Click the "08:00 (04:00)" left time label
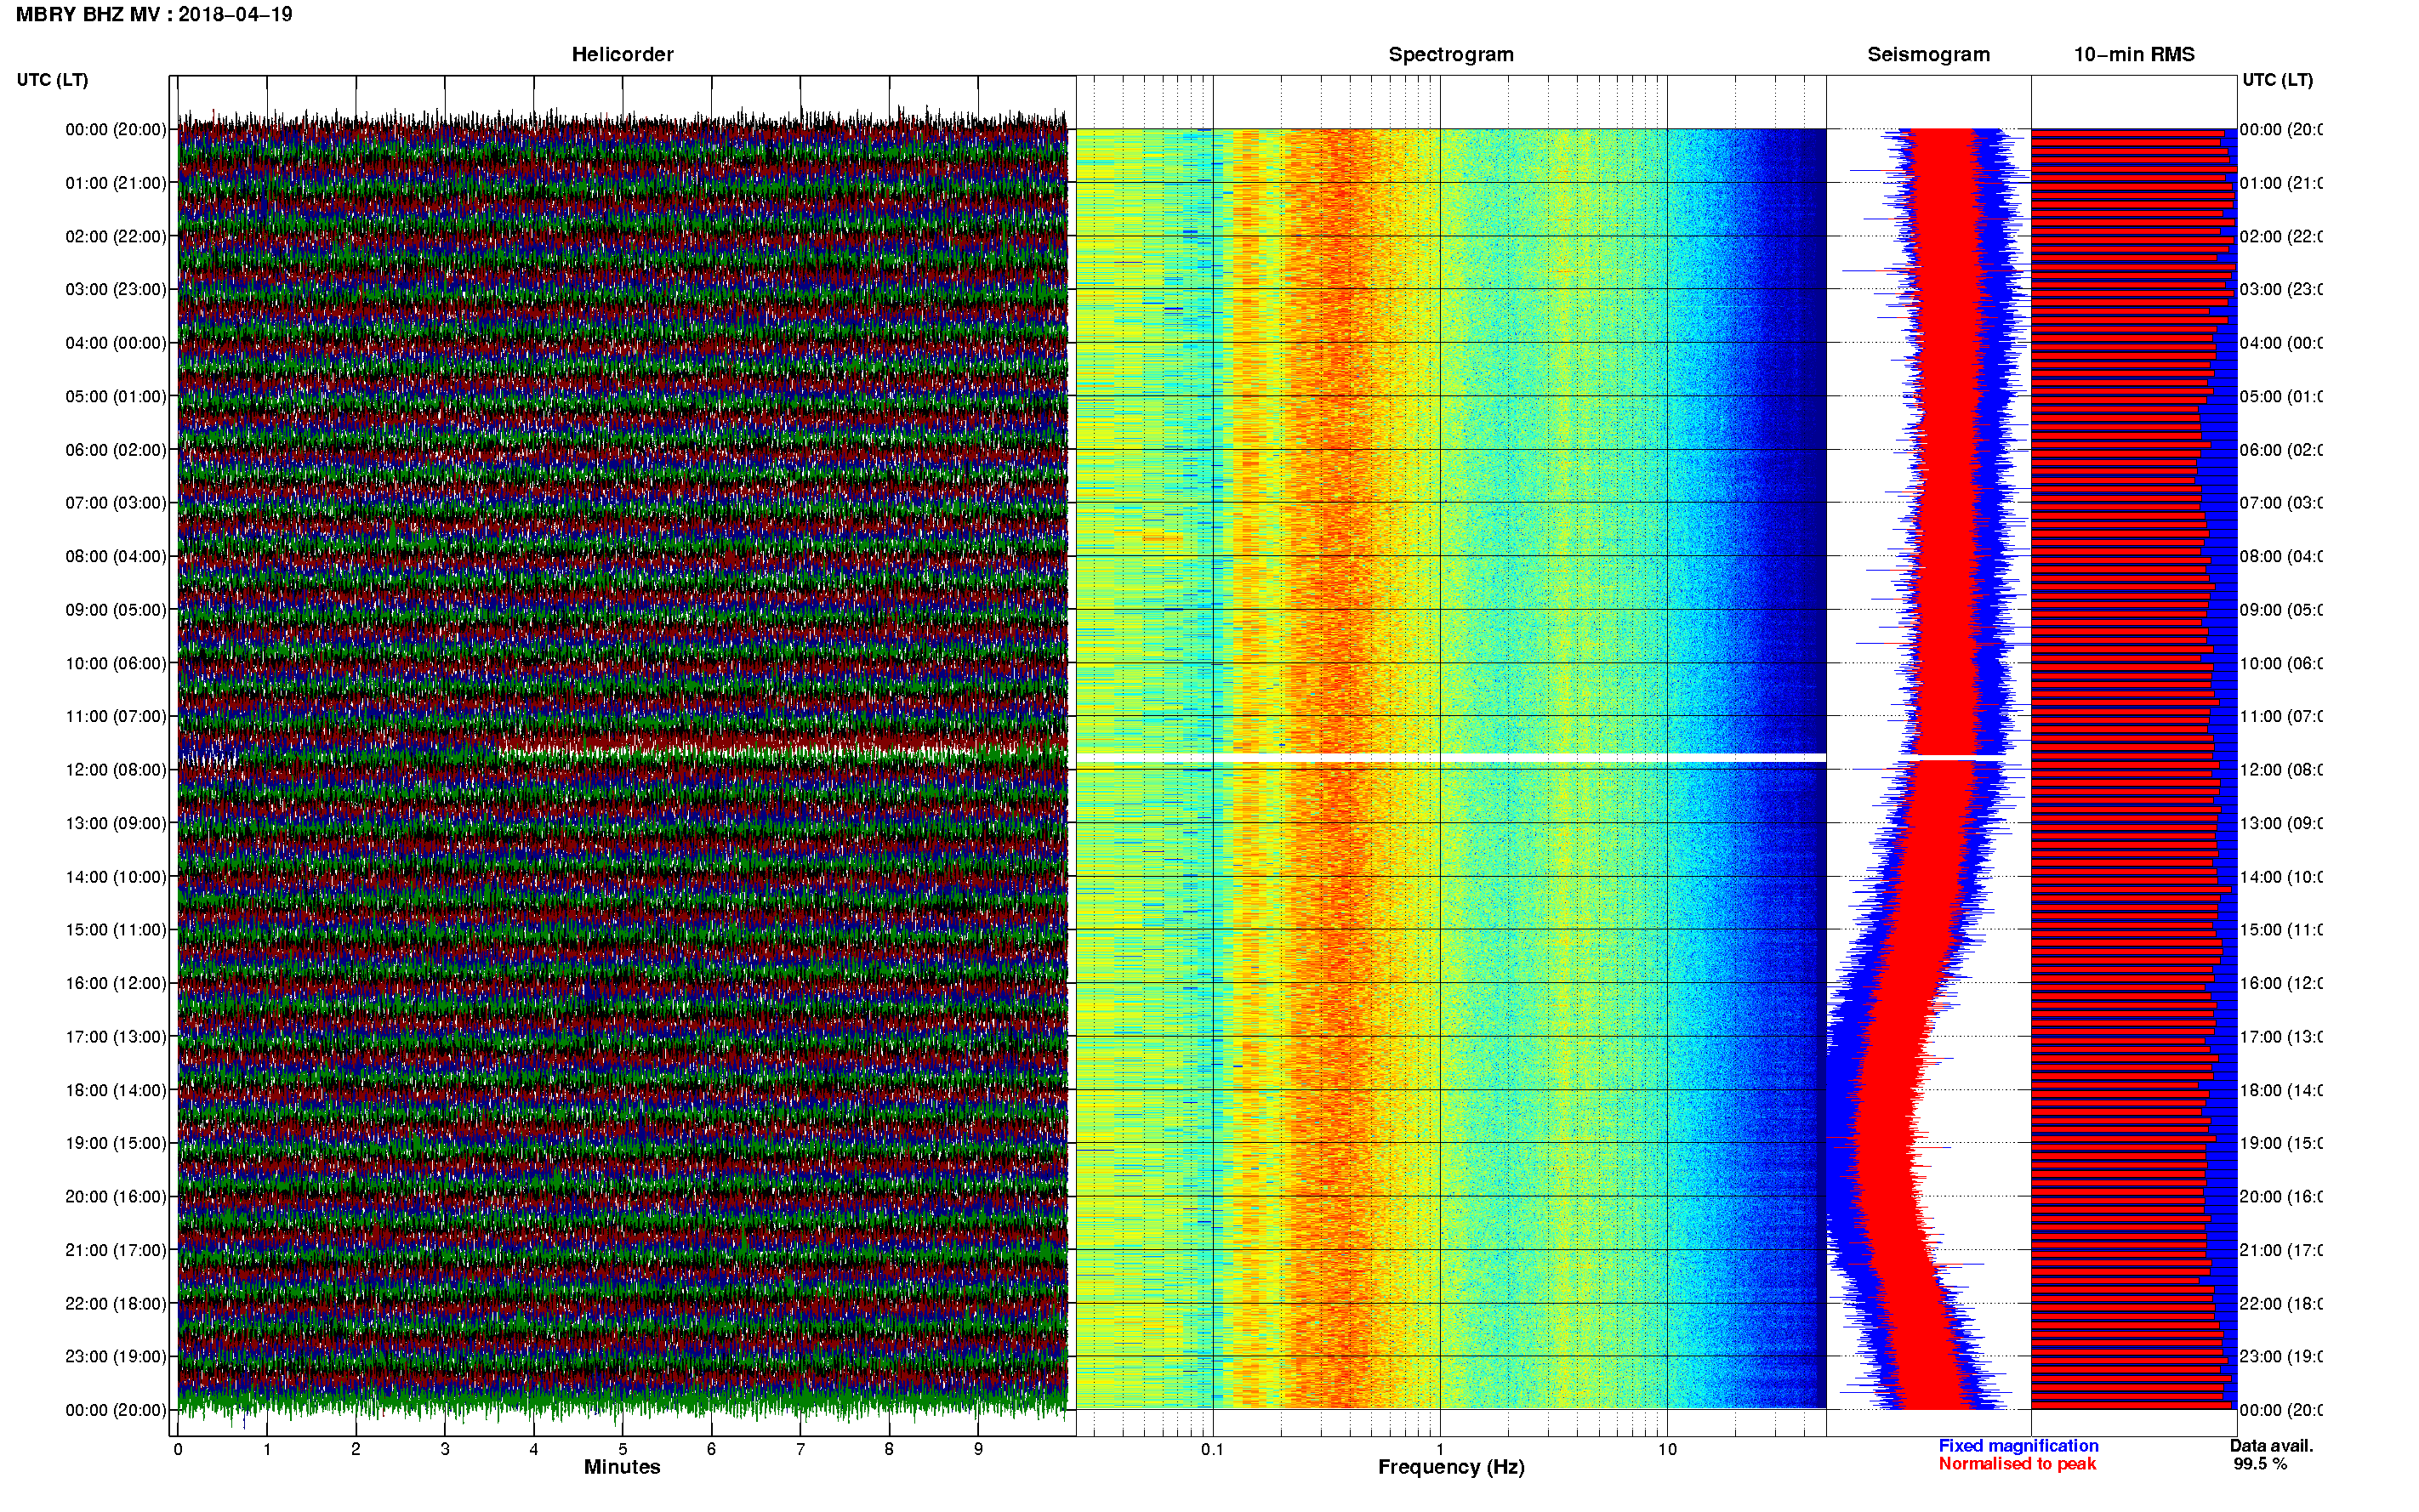Screen dimensions: 2419x1512 (116, 556)
